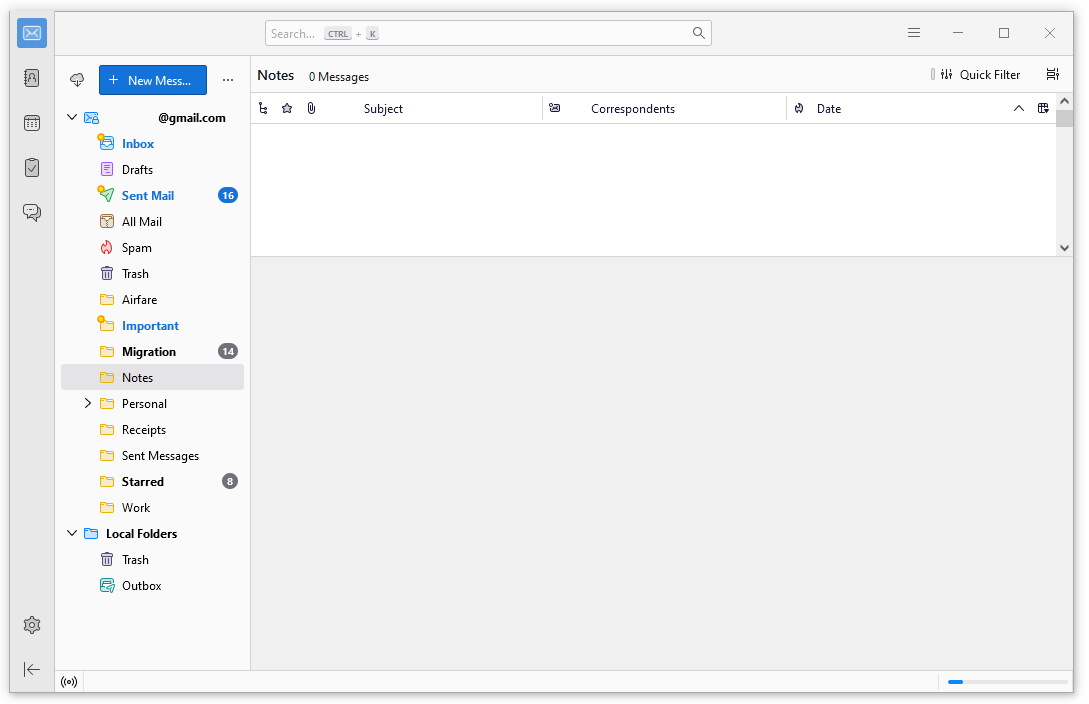
Task: Click the activity progress bar in status bar
Action: point(1007,682)
